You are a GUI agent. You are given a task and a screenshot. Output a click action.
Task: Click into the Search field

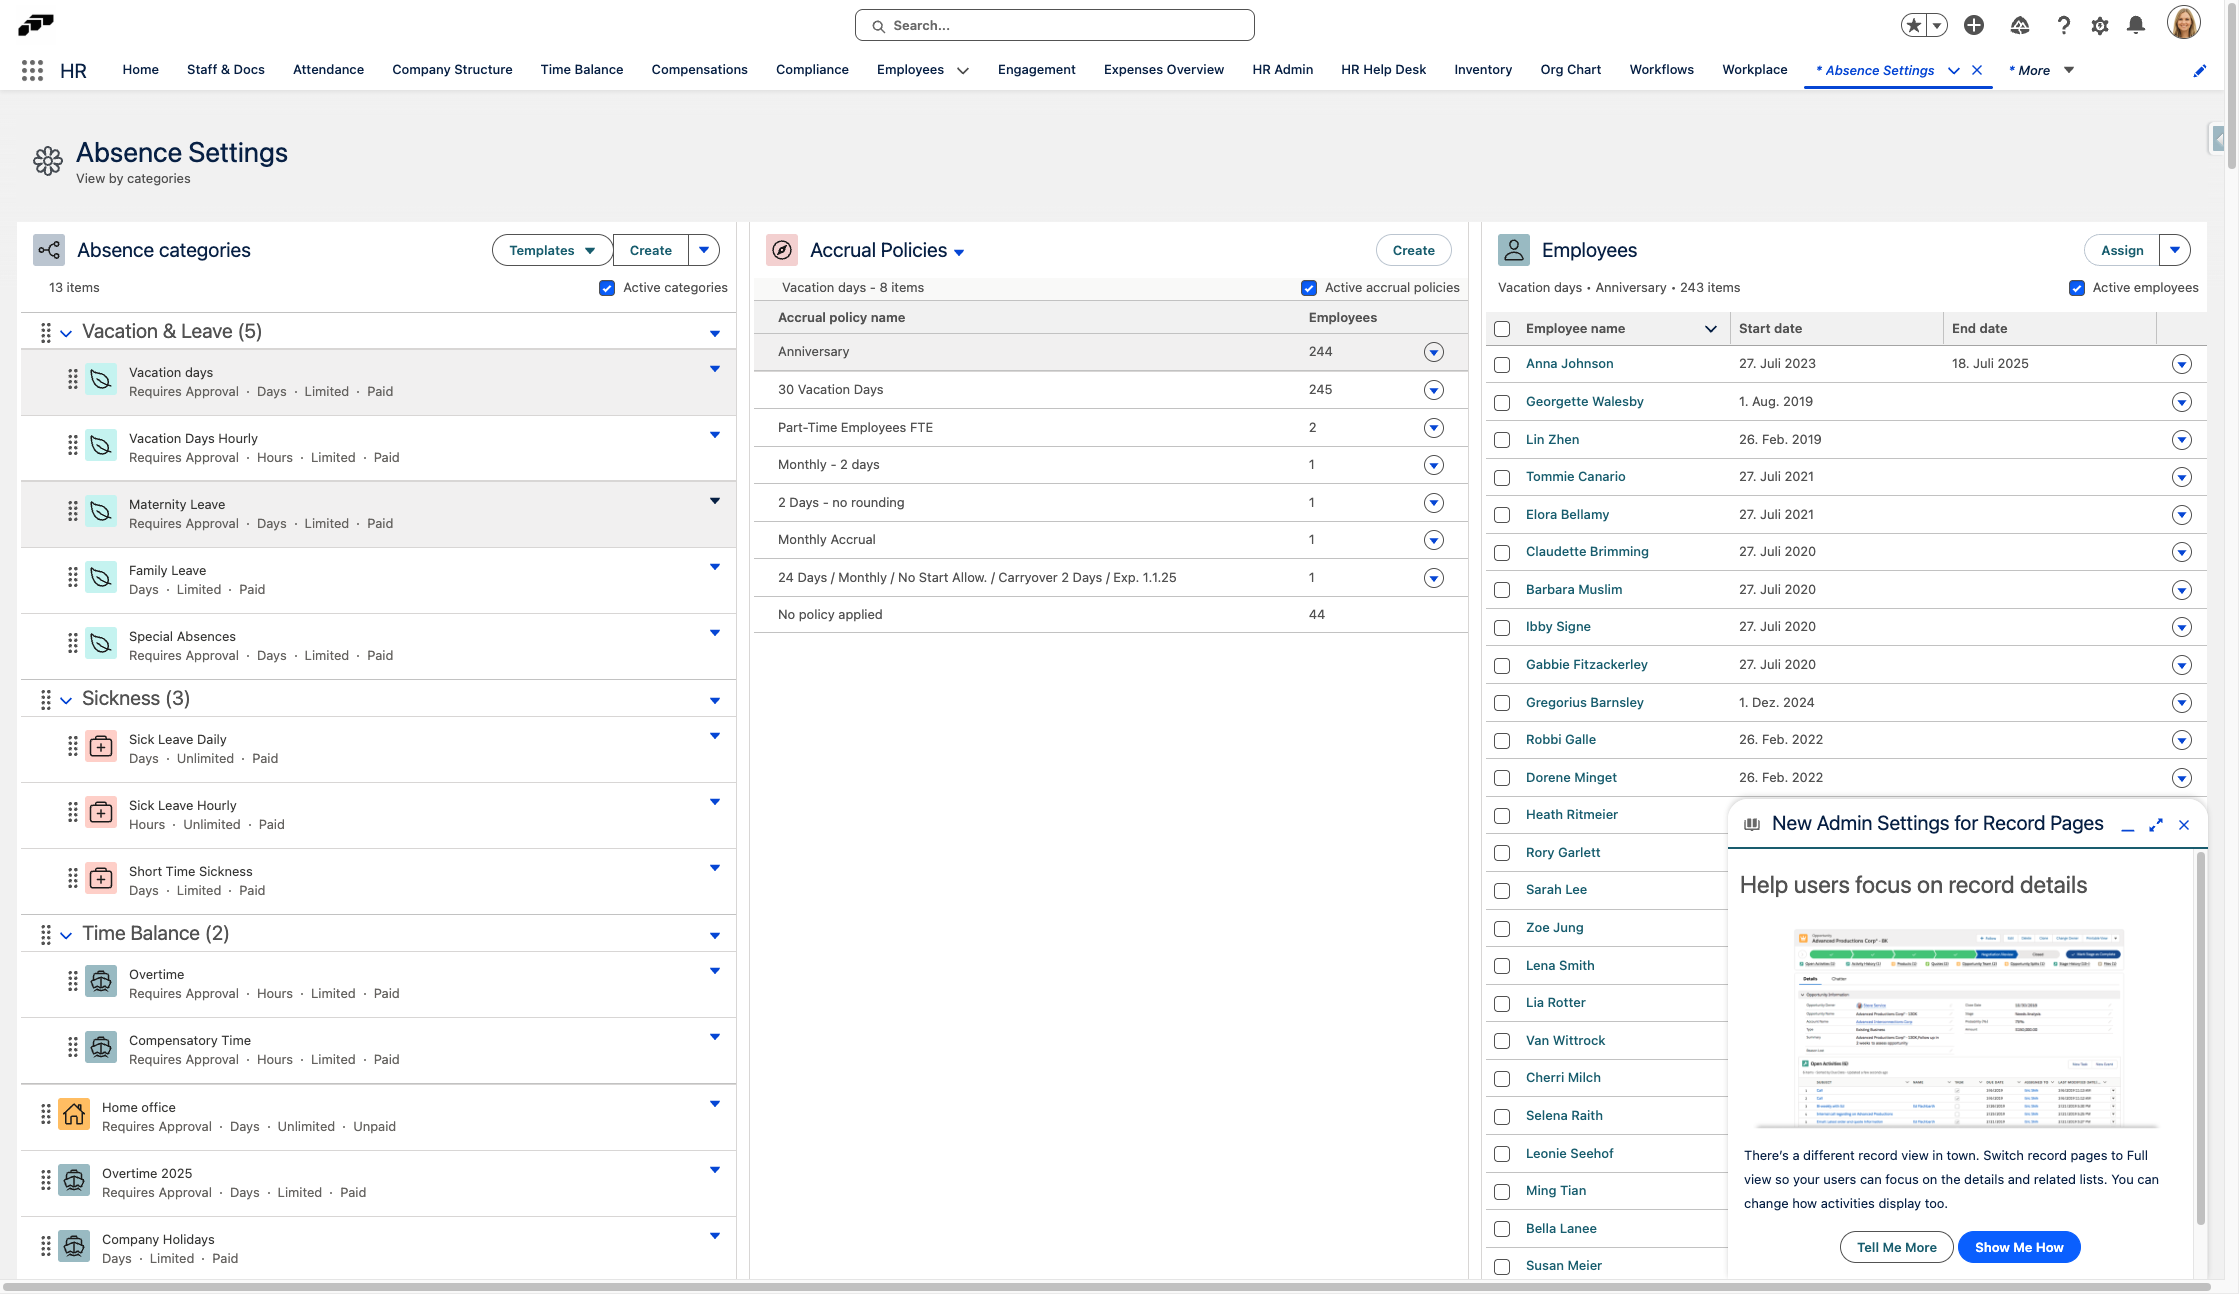1054,25
